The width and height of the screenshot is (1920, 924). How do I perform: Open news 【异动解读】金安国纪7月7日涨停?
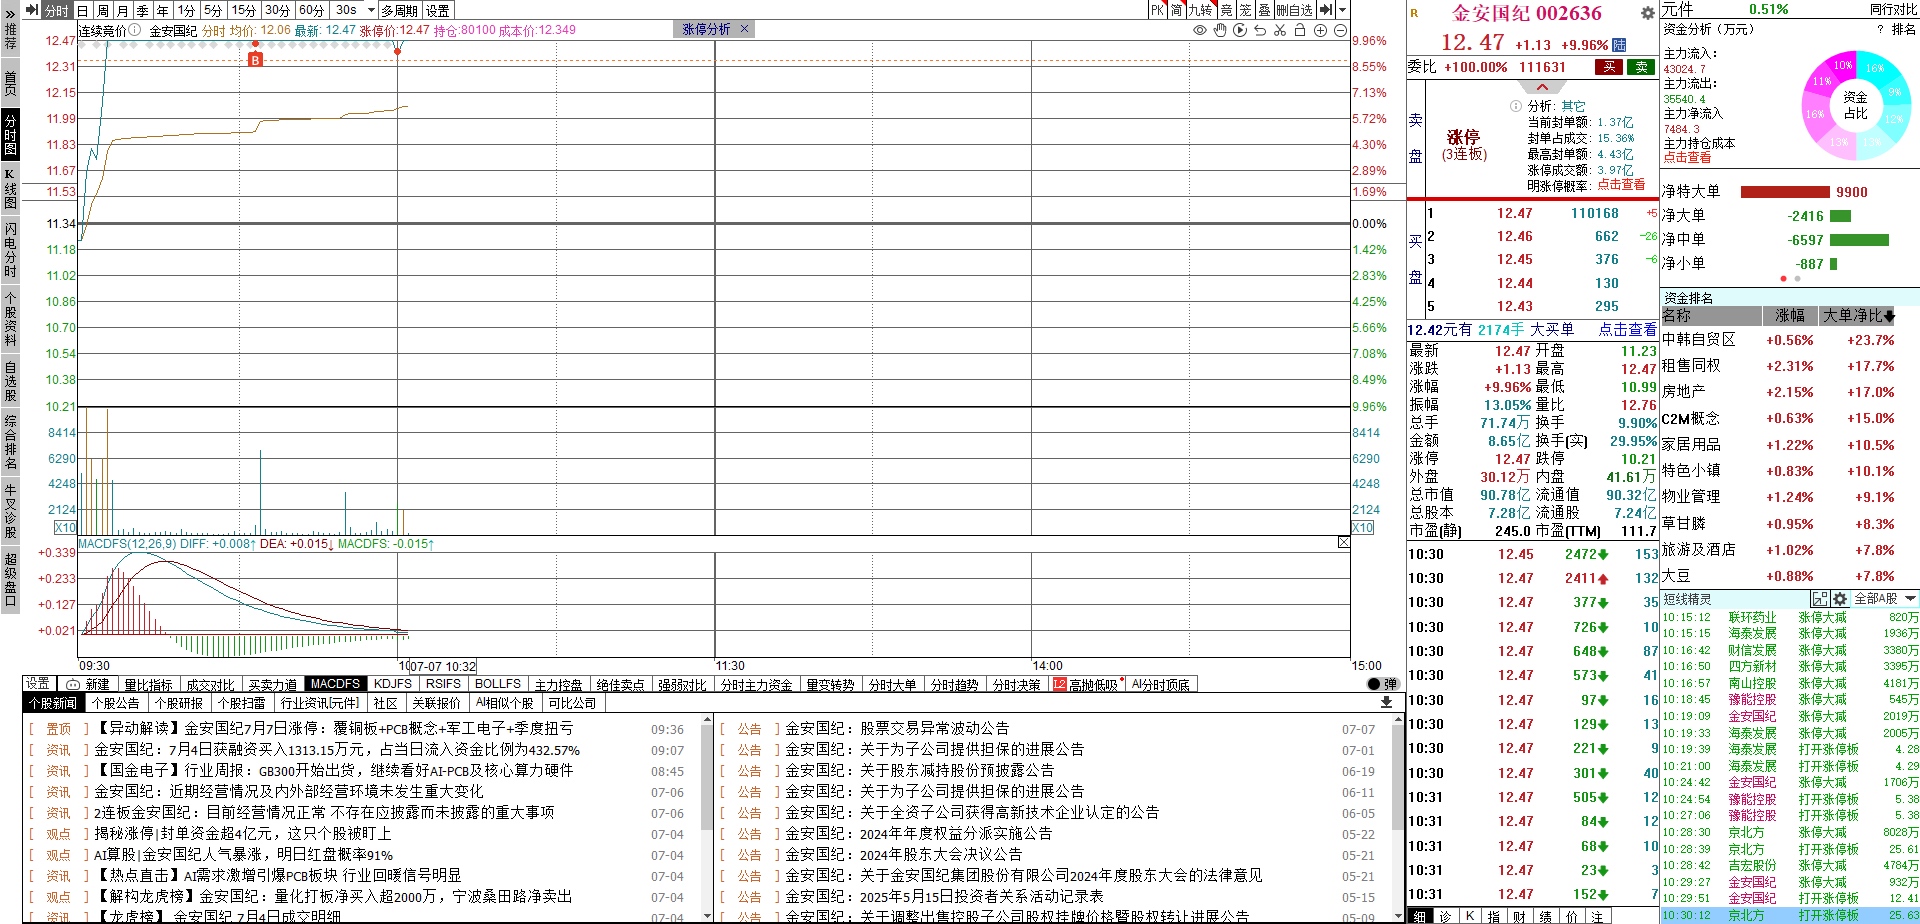(x=334, y=729)
